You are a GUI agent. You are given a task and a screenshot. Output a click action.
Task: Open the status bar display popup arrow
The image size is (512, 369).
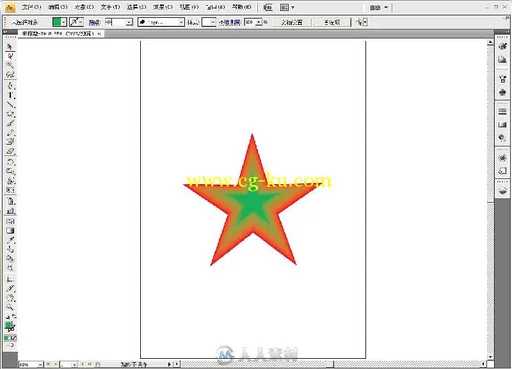pyautogui.click(x=169, y=364)
